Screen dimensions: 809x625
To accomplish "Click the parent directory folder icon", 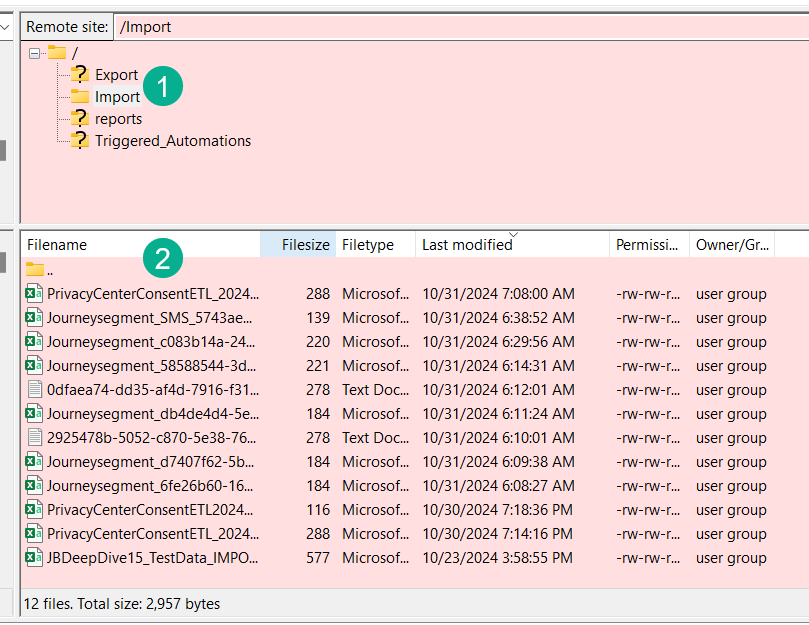I will pos(35,270).
